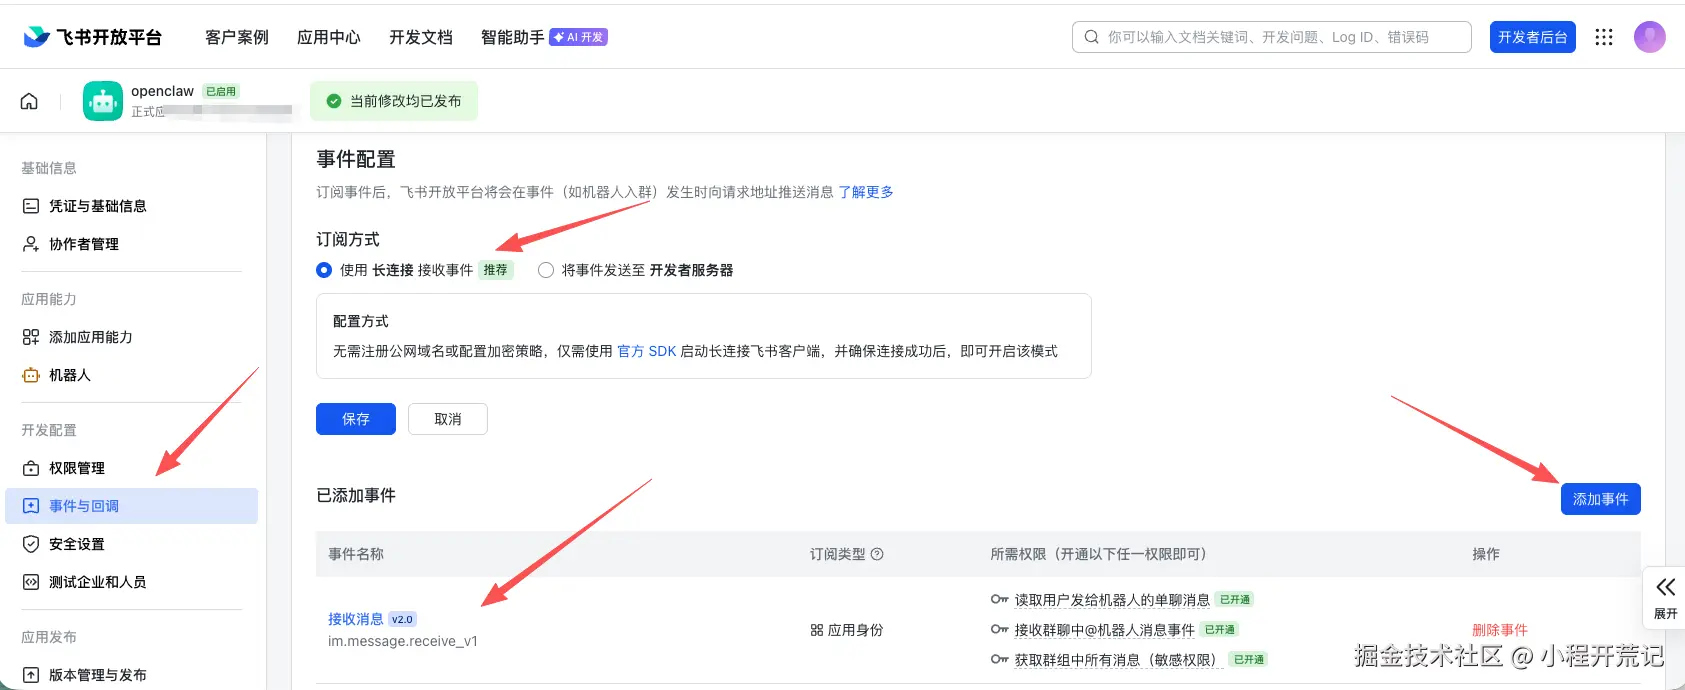The image size is (1685, 690).
Task: Click the 已添加事件 heading
Action: coord(356,495)
